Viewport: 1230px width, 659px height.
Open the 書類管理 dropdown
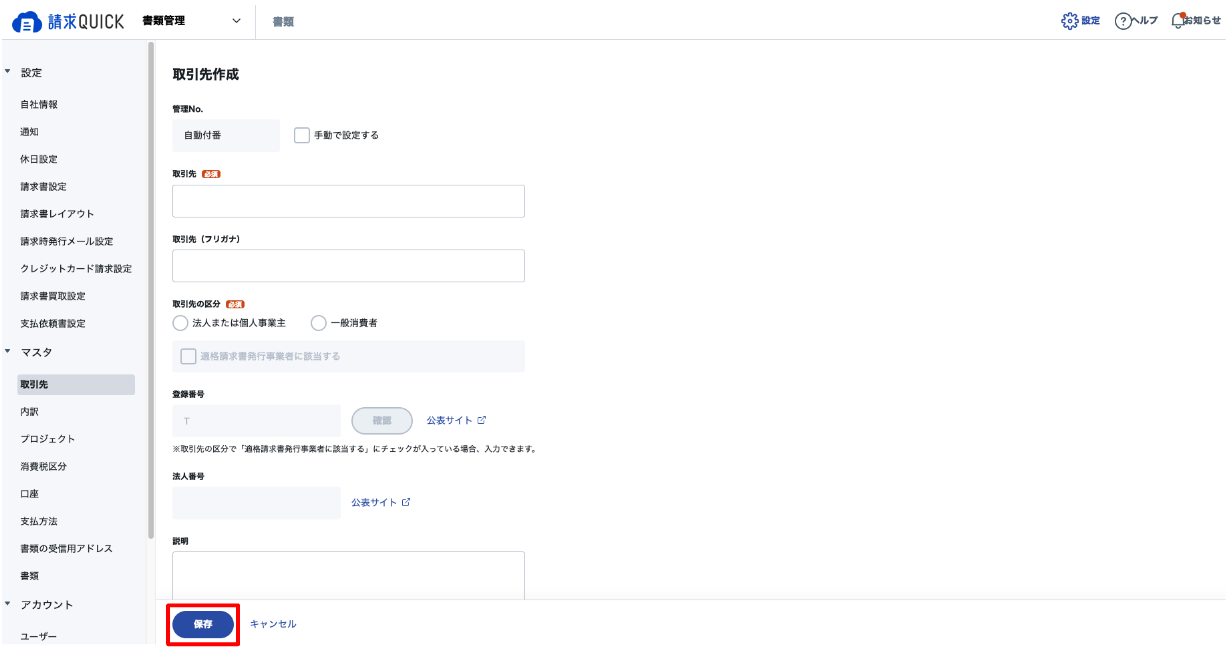pyautogui.click(x=192, y=20)
